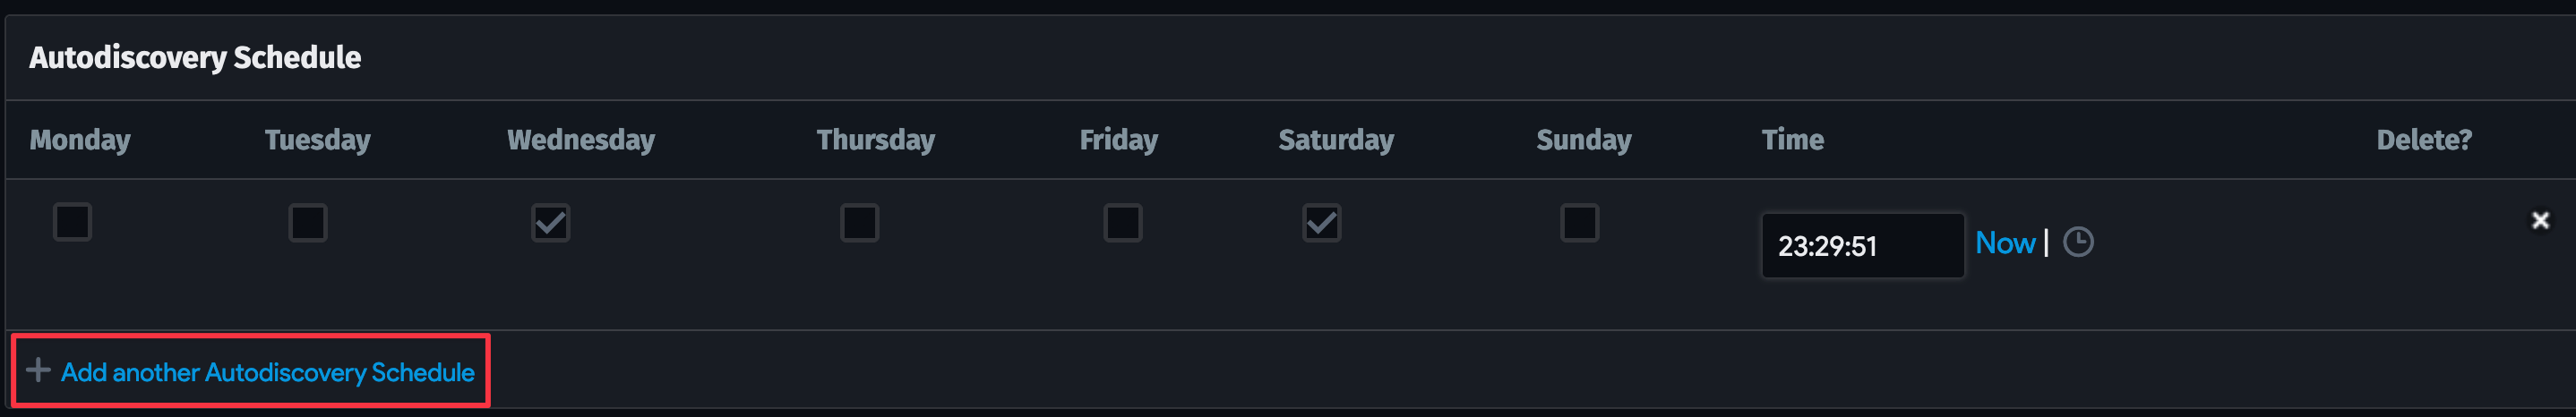Enable the Monday checkbox

(x=72, y=222)
